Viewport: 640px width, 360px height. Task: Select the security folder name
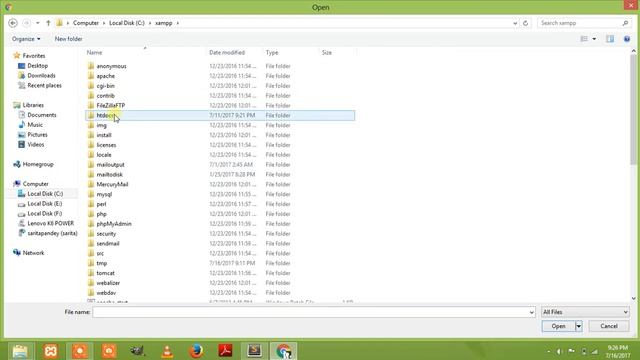106,233
